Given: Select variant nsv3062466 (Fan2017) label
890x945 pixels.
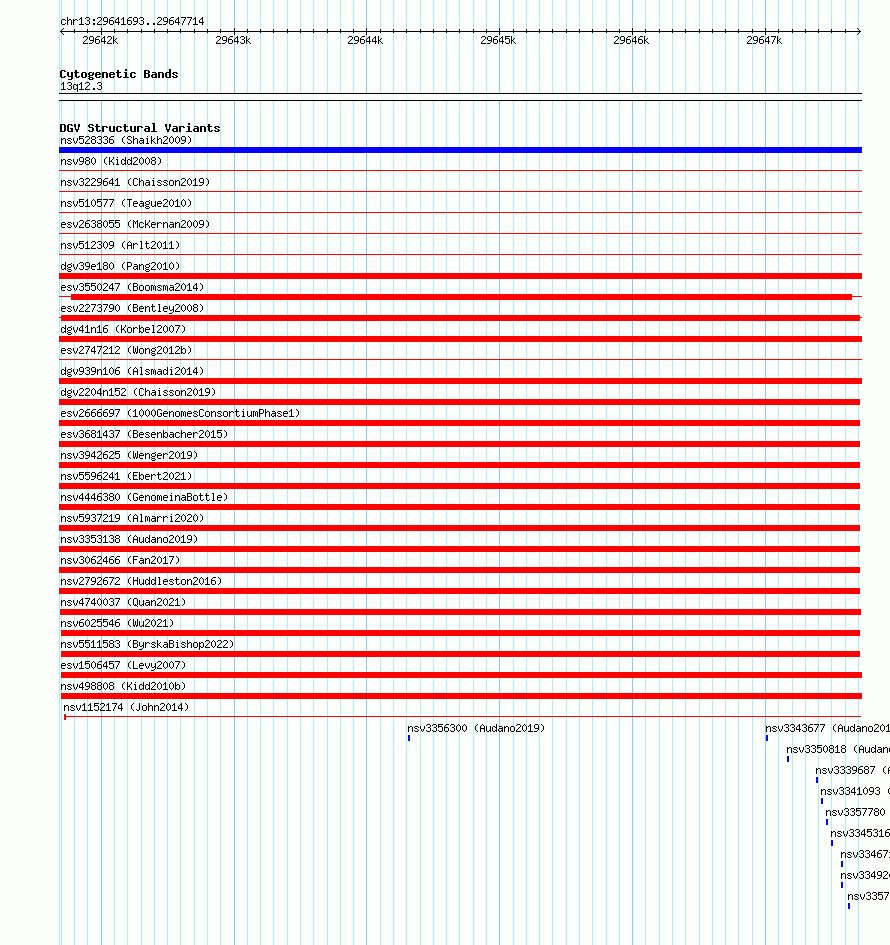Looking at the screenshot, I should pos(120,560).
